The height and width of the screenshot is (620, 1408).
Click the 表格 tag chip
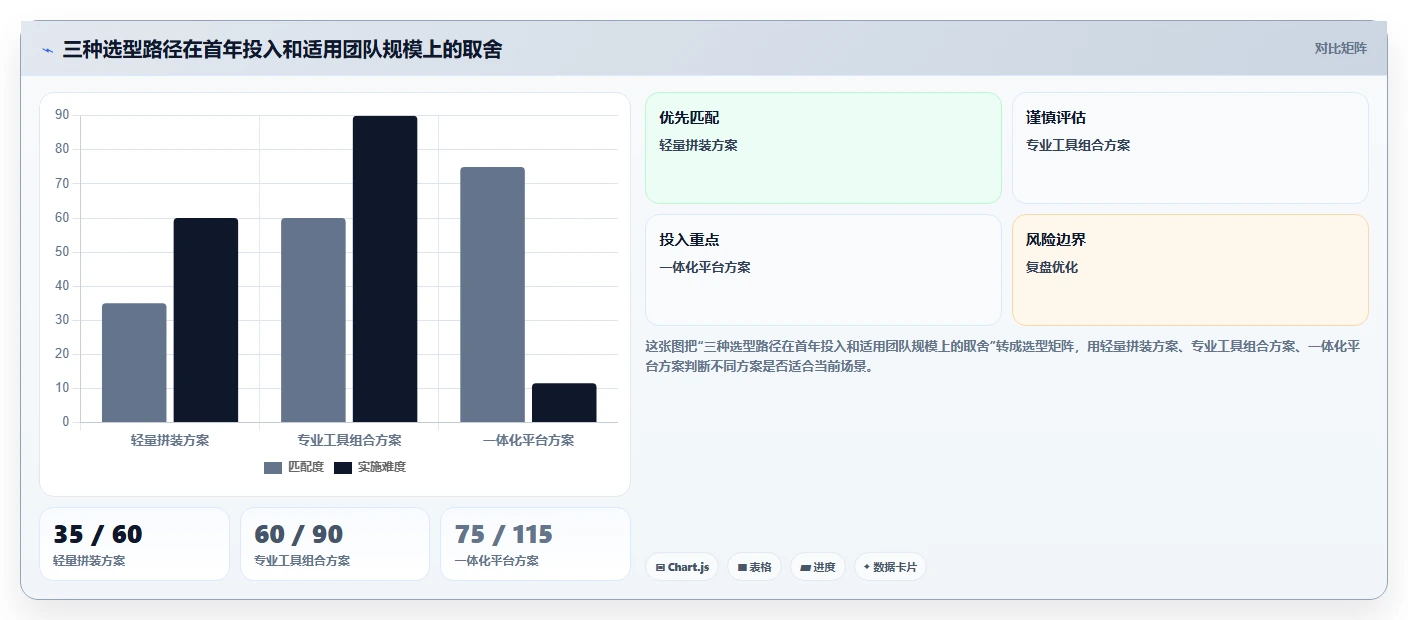coord(755,567)
